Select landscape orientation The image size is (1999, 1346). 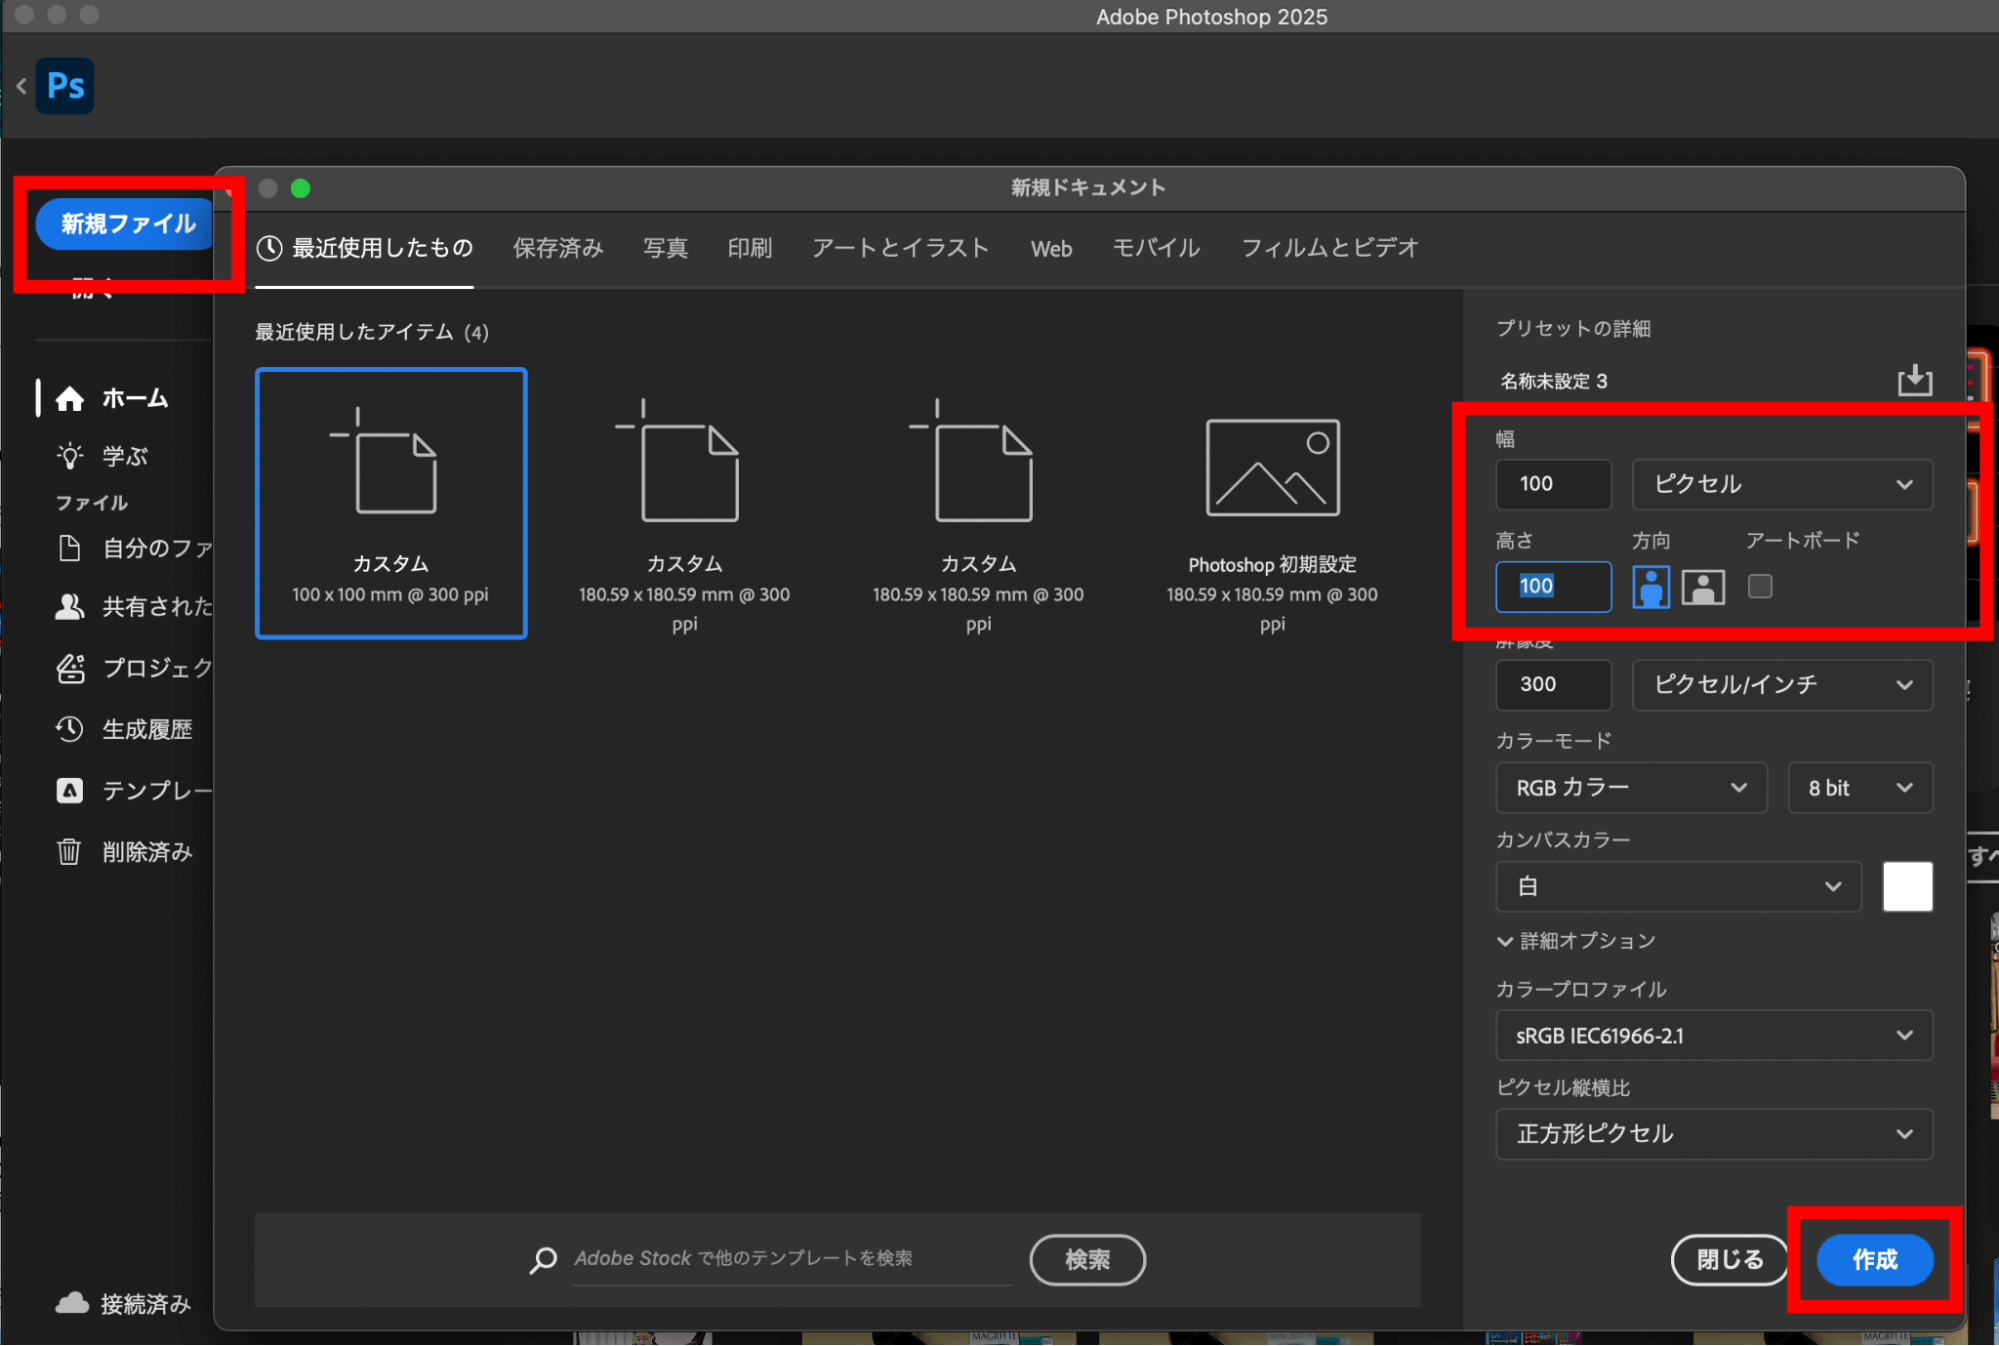1702,586
